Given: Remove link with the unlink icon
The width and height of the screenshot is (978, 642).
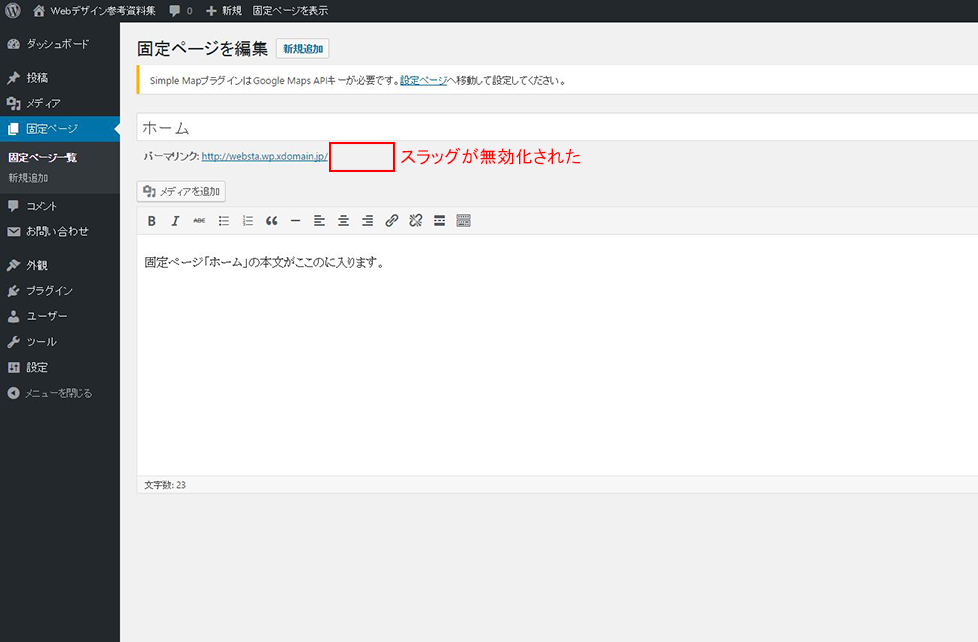Looking at the screenshot, I should point(415,221).
